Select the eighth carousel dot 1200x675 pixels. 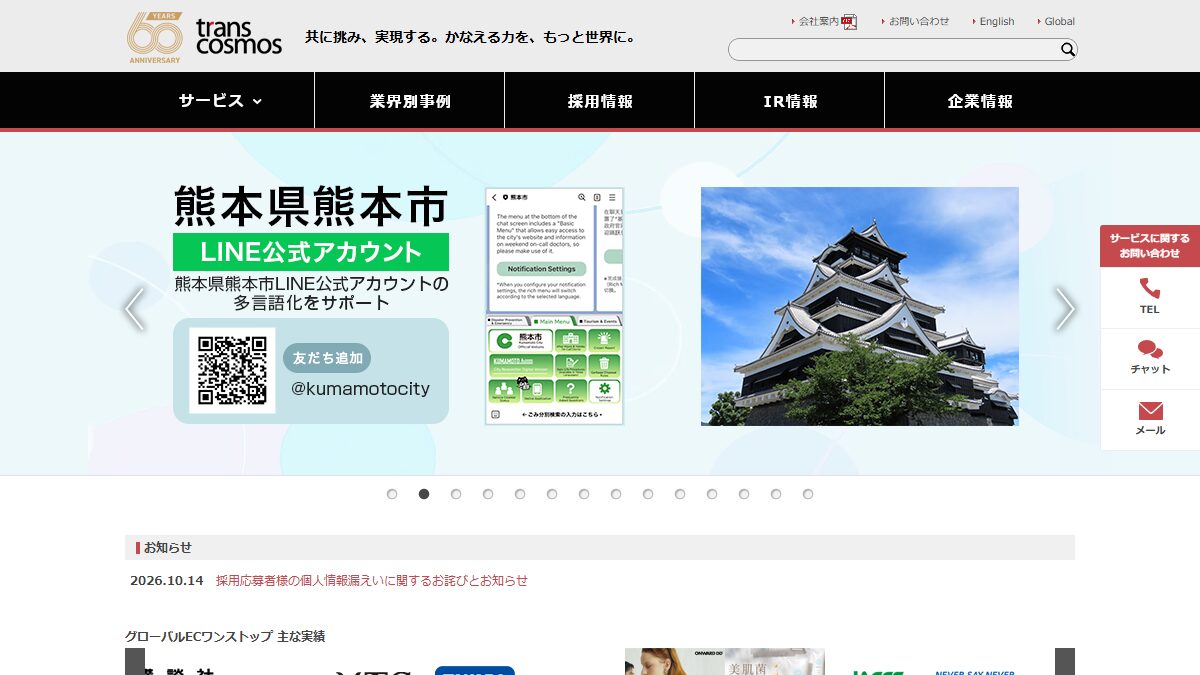[616, 494]
